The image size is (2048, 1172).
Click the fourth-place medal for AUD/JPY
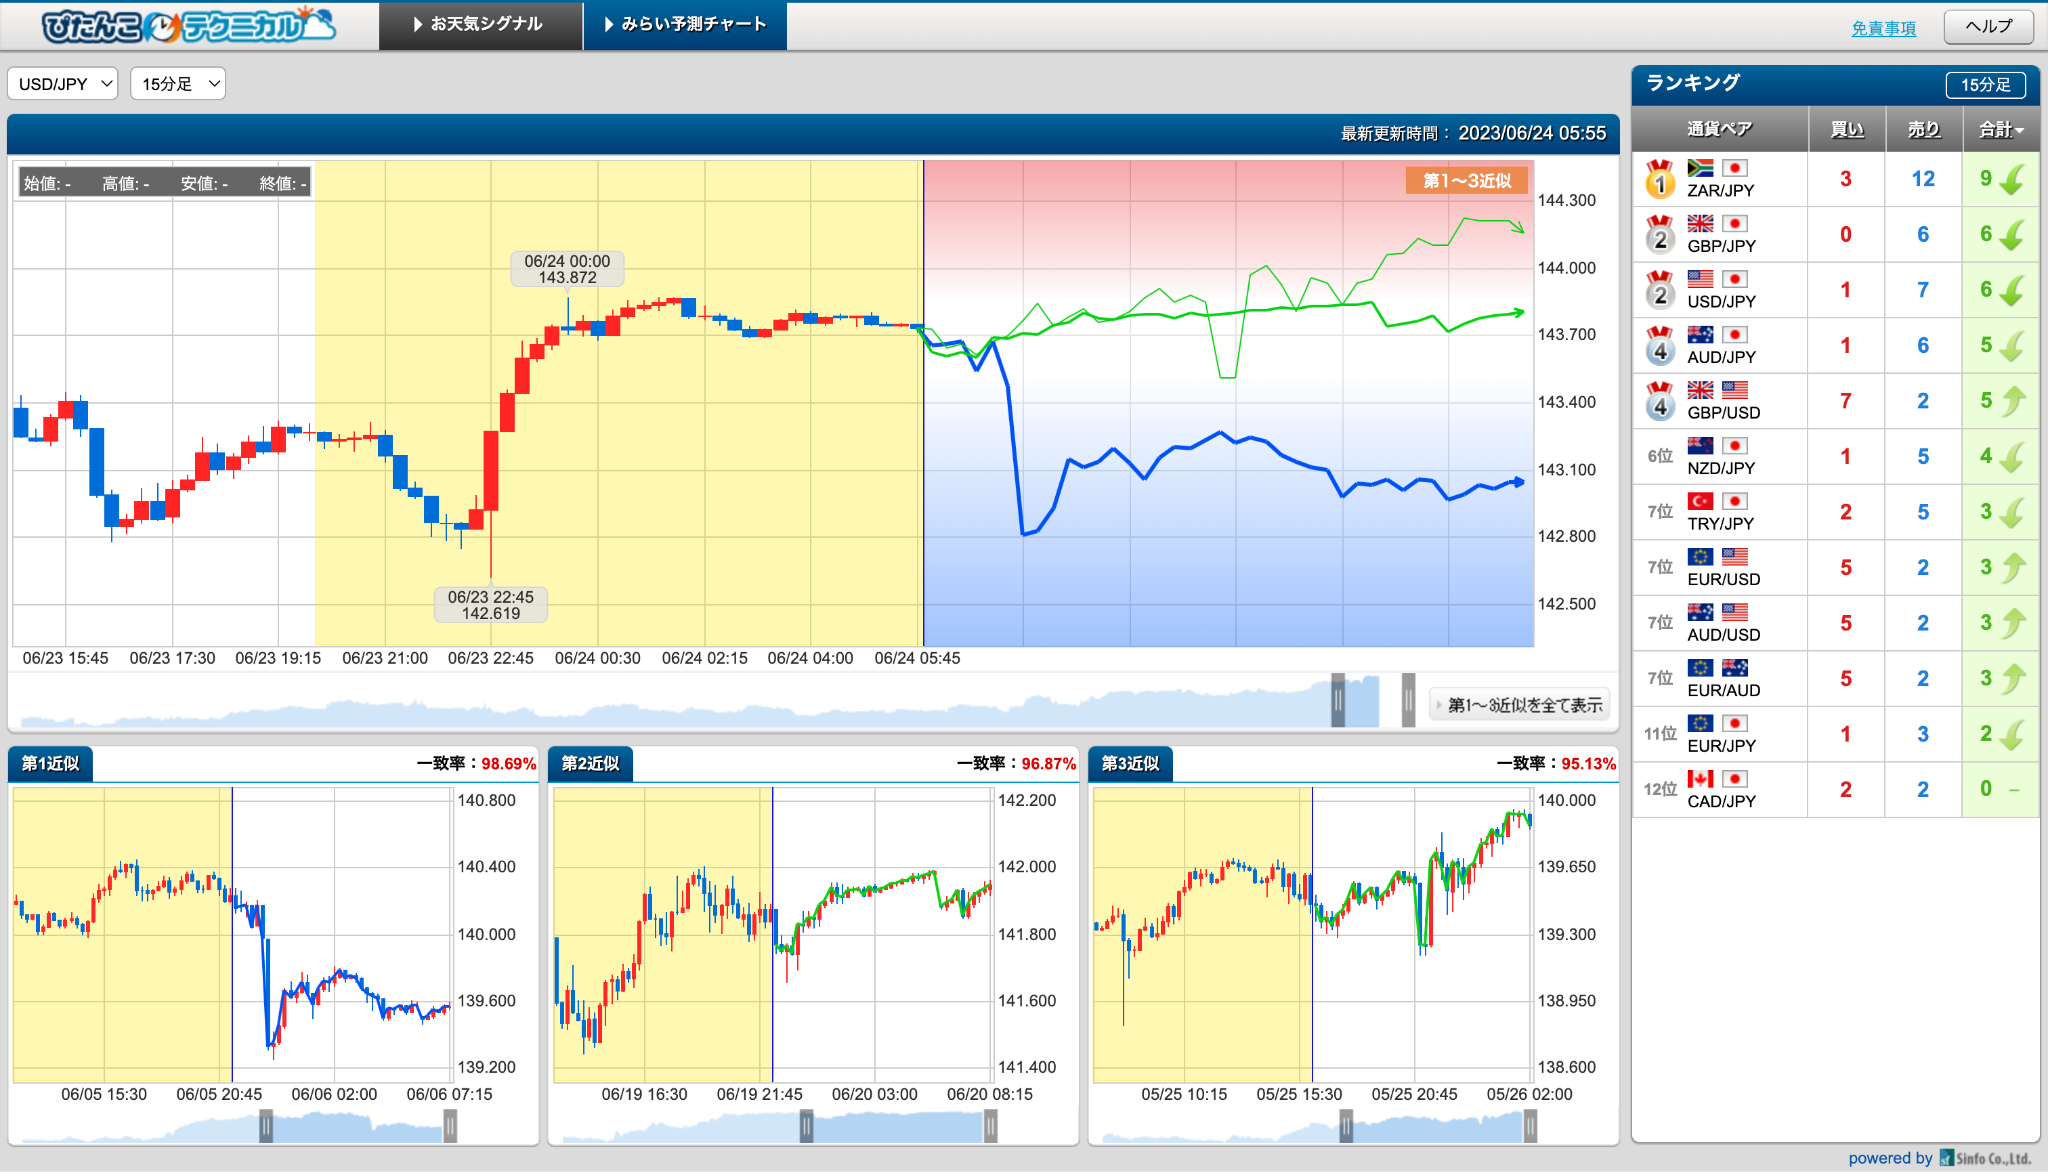1660,346
